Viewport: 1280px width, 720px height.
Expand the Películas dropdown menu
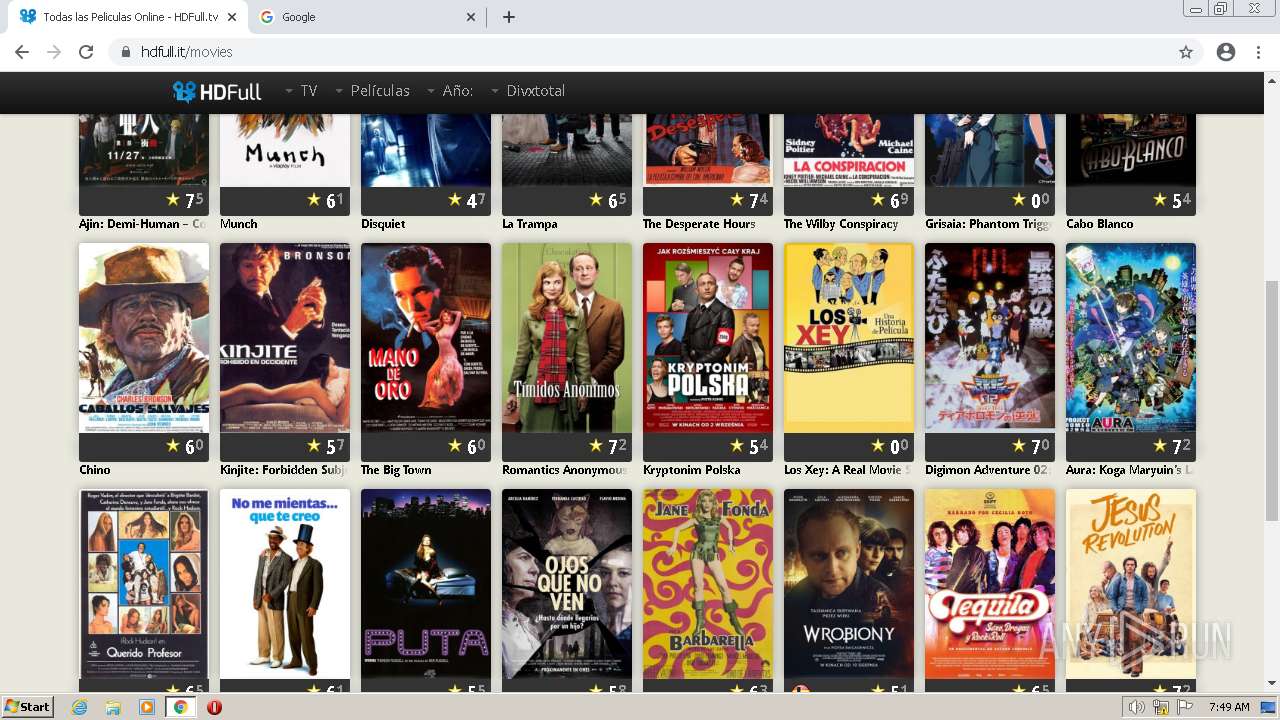point(372,91)
